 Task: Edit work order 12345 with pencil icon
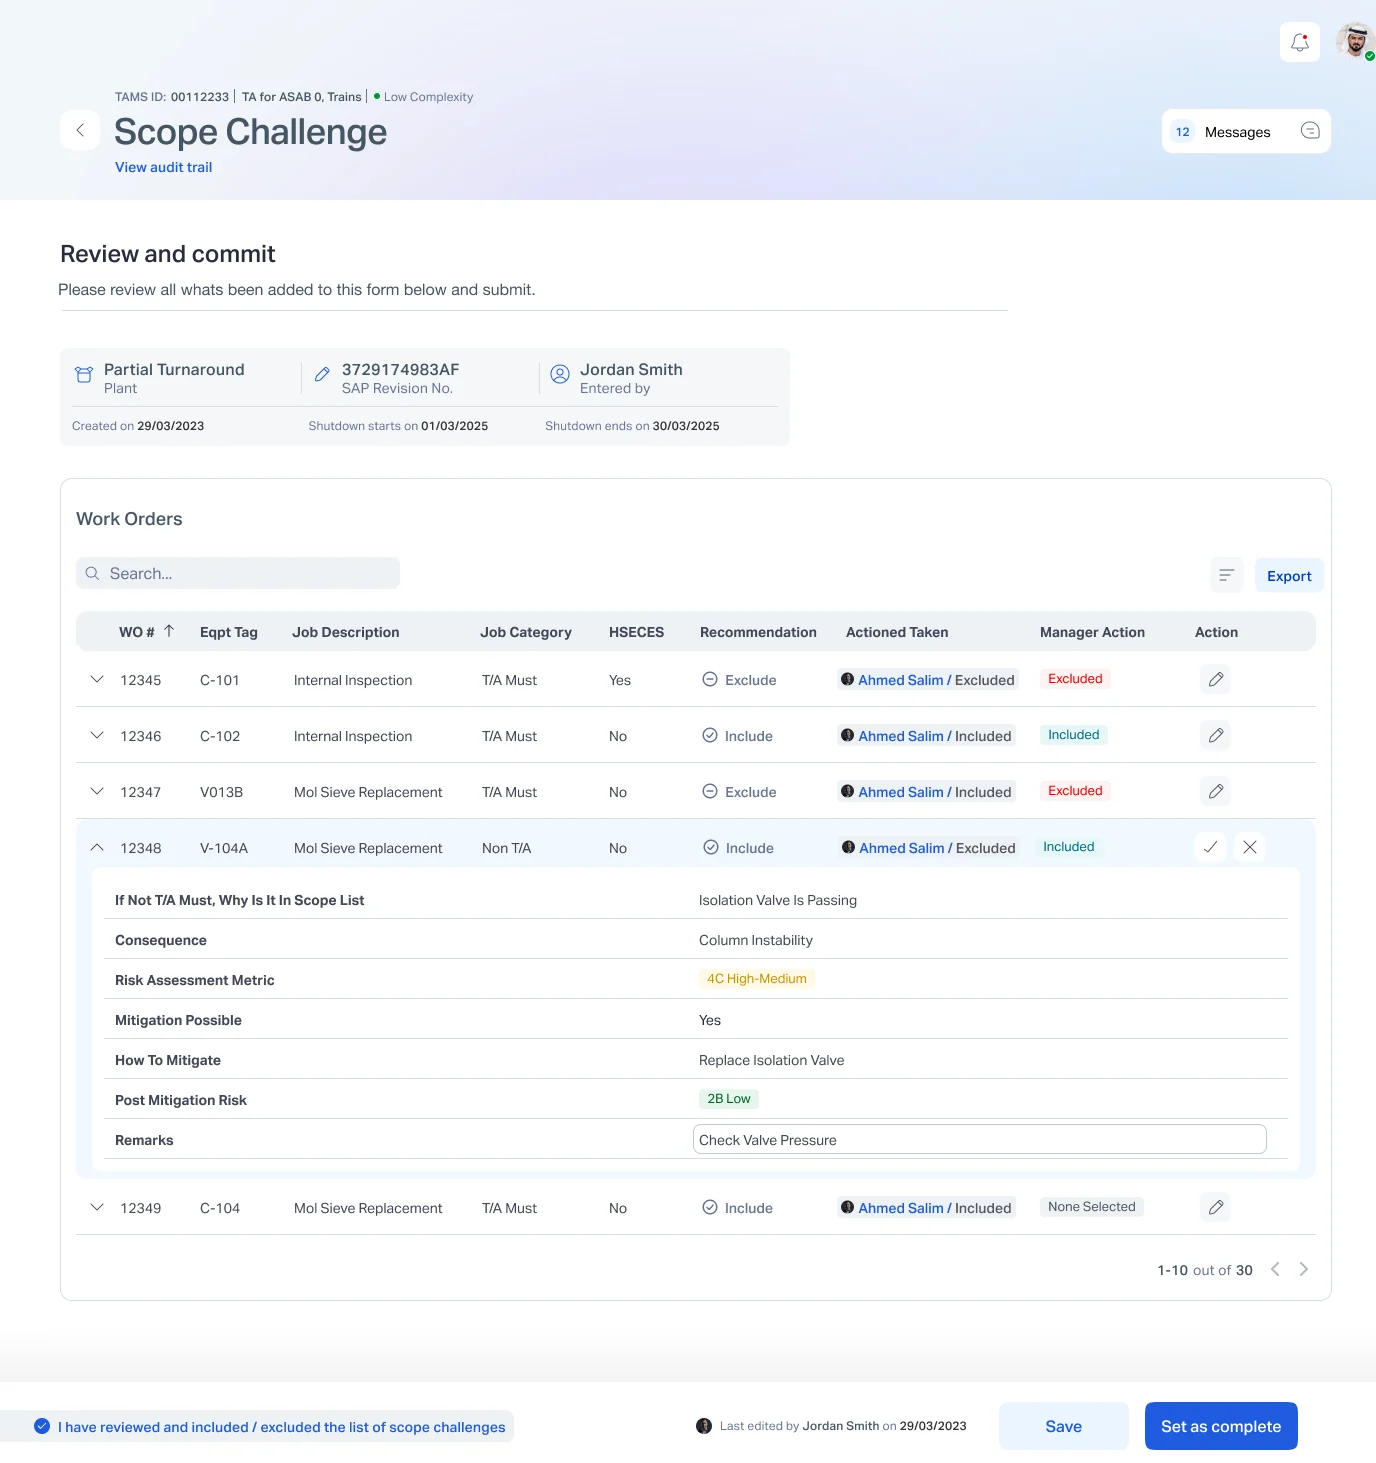tap(1215, 680)
